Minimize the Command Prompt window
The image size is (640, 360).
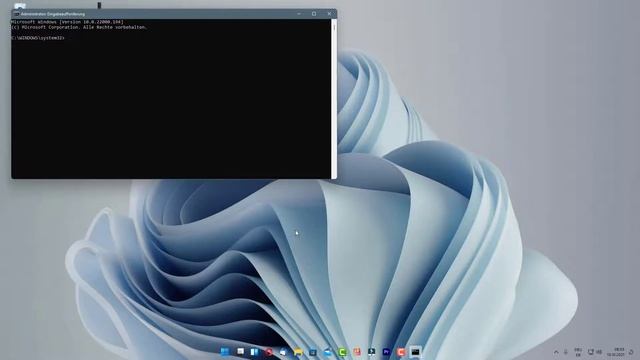pyautogui.click(x=299, y=13)
